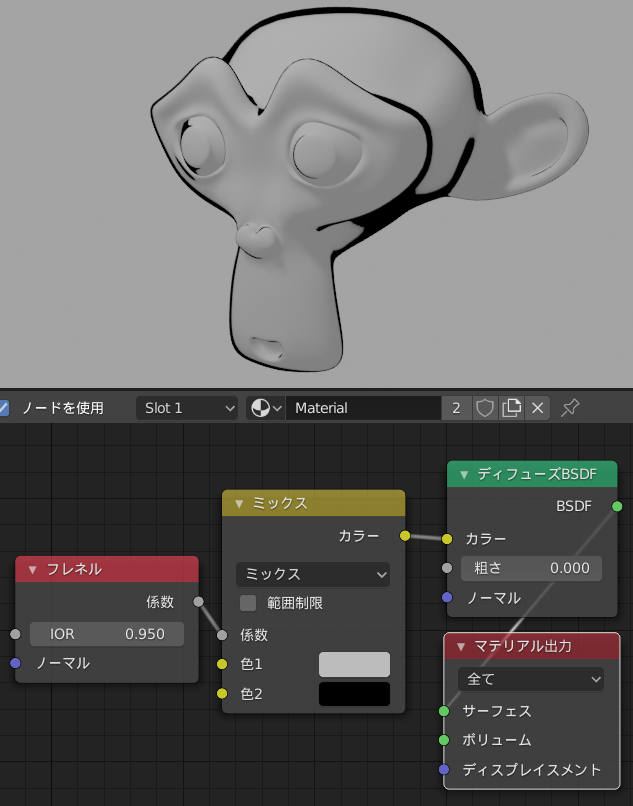The image size is (633, 806).
Task: Click the 色2 black swatch
Action: click(x=354, y=694)
